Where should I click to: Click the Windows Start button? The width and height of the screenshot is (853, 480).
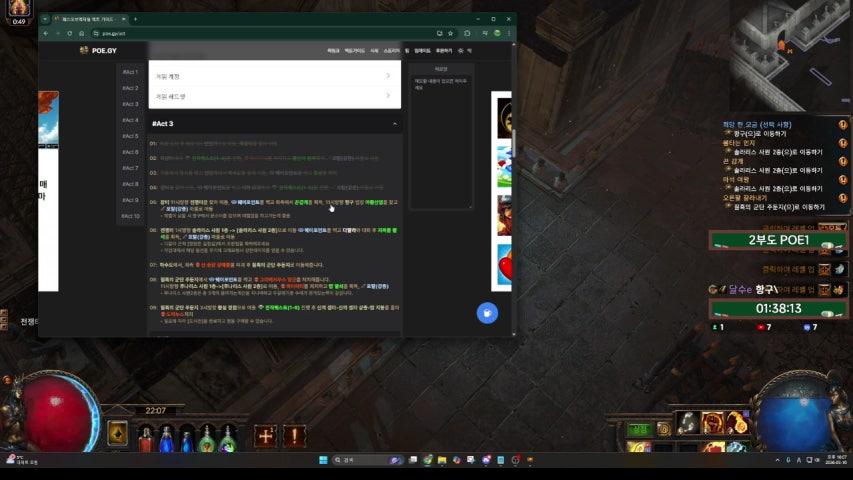pyautogui.click(x=323, y=460)
